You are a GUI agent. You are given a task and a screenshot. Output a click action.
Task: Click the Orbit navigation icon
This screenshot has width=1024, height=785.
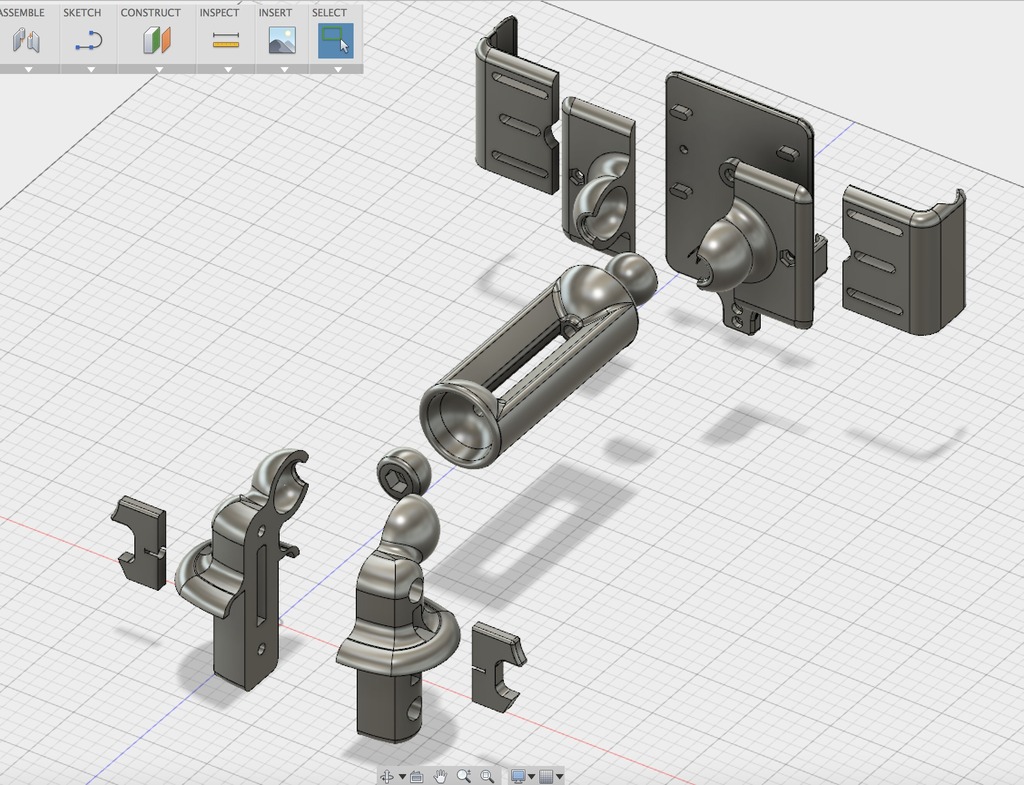387,776
